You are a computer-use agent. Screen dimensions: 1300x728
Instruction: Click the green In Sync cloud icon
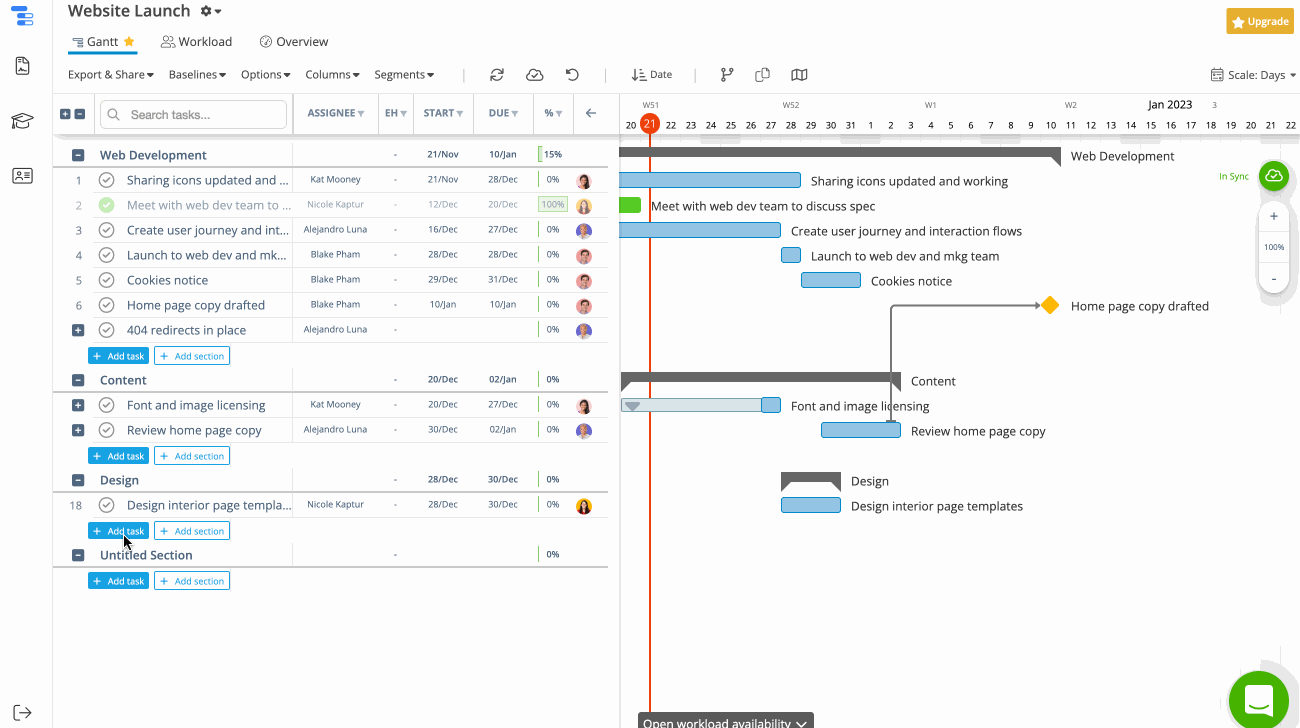[1273, 176]
